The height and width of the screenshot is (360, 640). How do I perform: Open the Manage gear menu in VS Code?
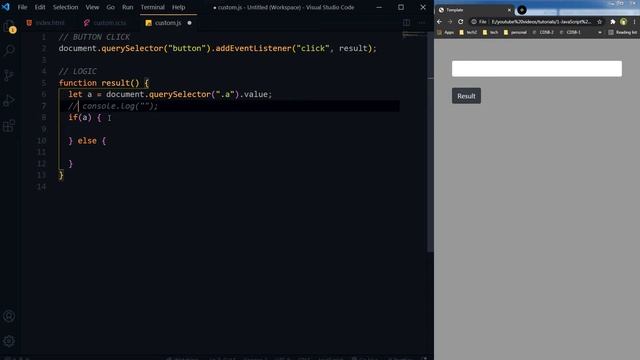(9, 341)
